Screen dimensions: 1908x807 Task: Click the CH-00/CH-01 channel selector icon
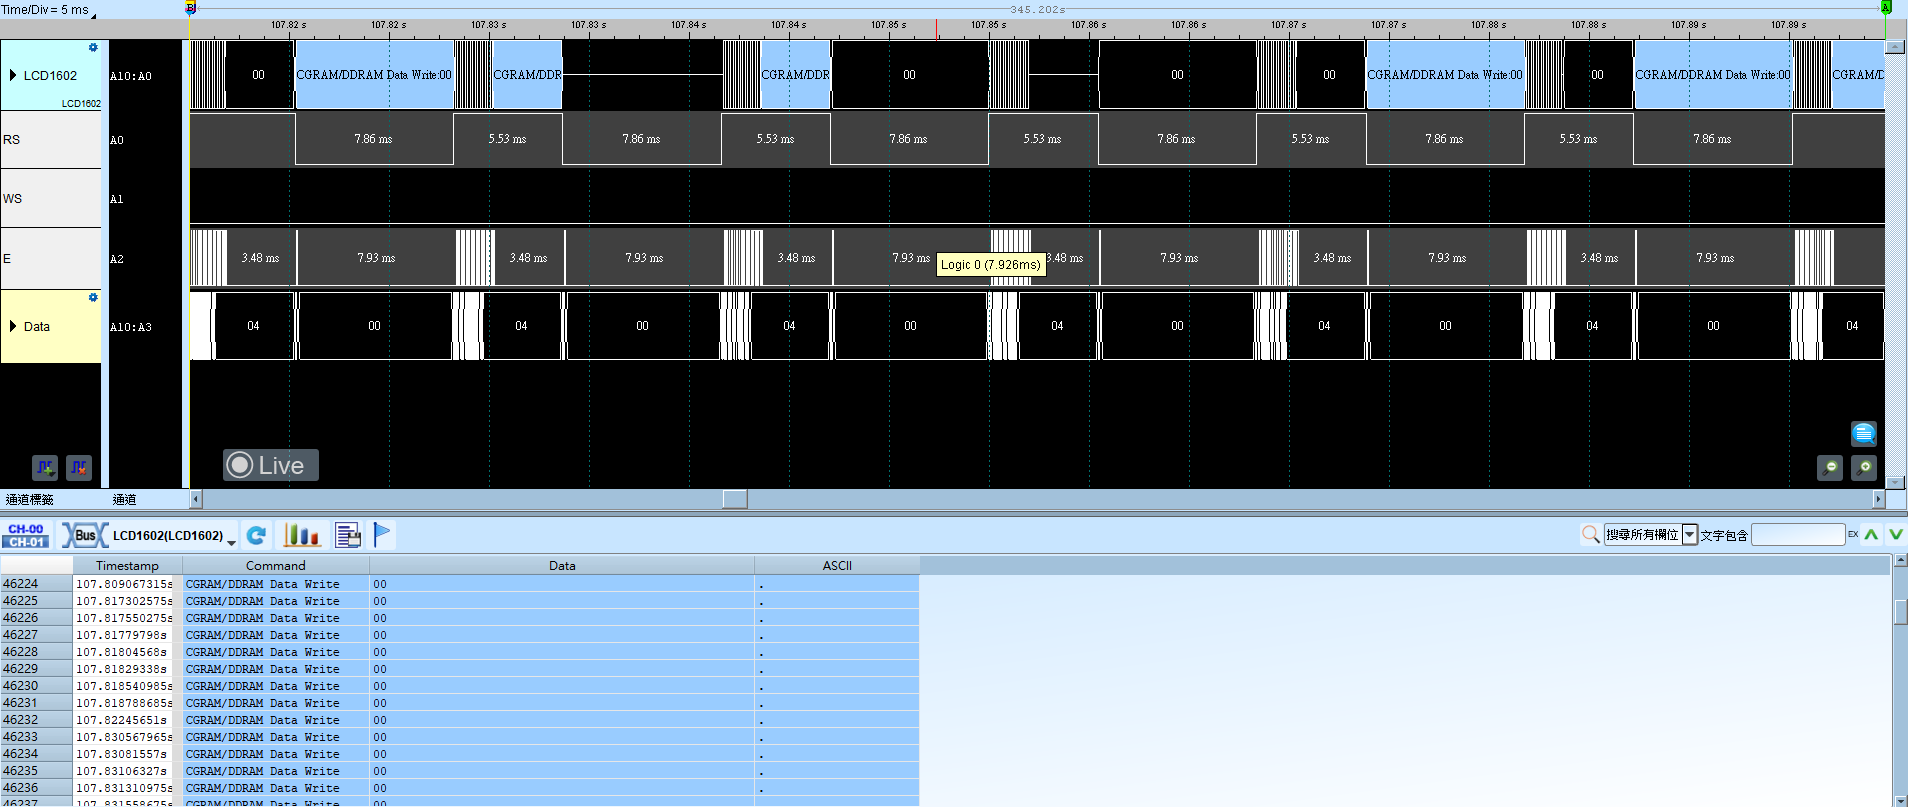[26, 535]
